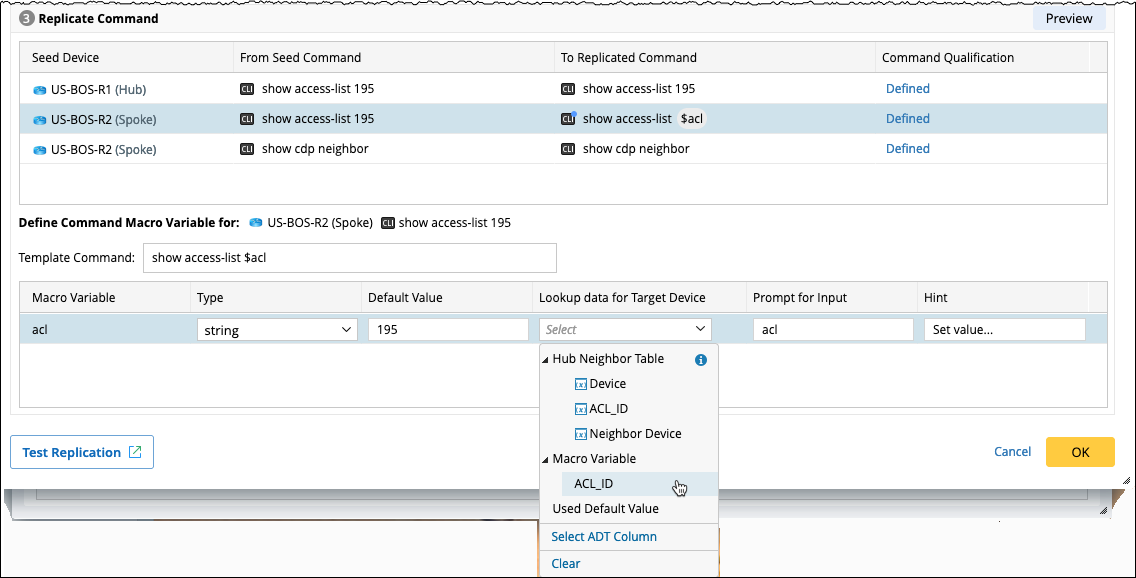Click the column icon next to Neighbor Device
This screenshot has height=578, width=1136.
581,434
